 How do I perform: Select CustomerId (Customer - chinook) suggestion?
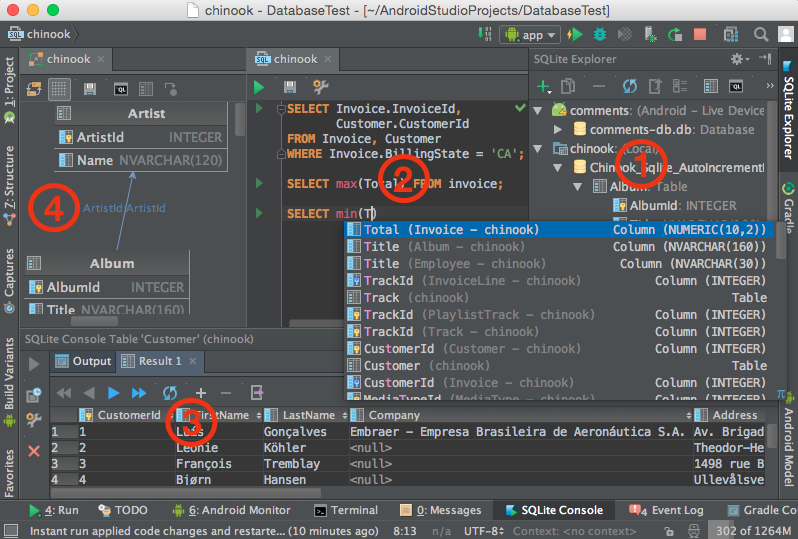(560, 349)
